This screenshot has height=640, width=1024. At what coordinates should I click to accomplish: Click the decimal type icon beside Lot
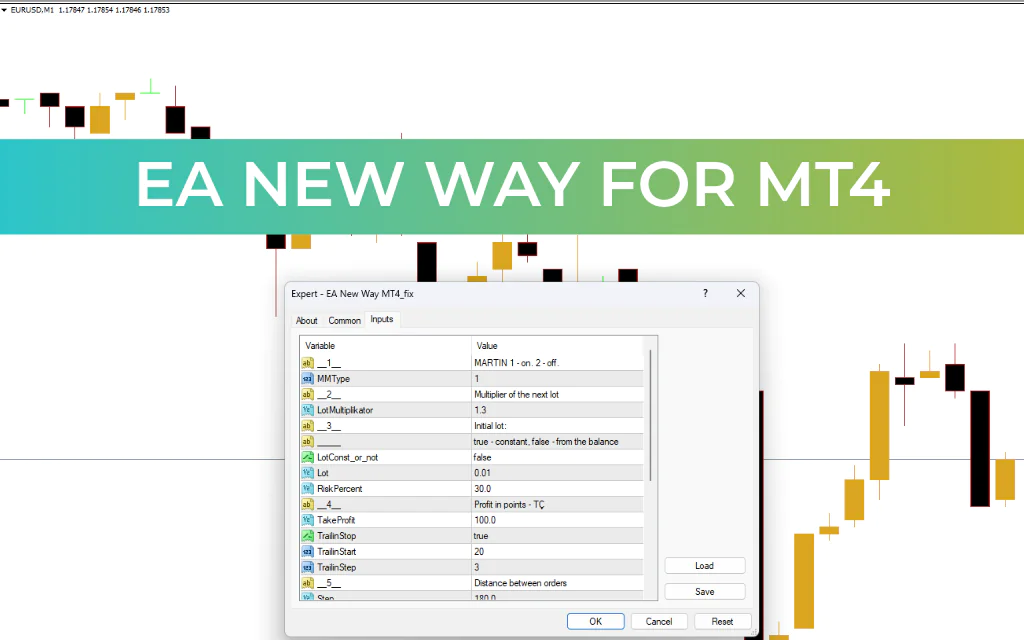pos(307,473)
